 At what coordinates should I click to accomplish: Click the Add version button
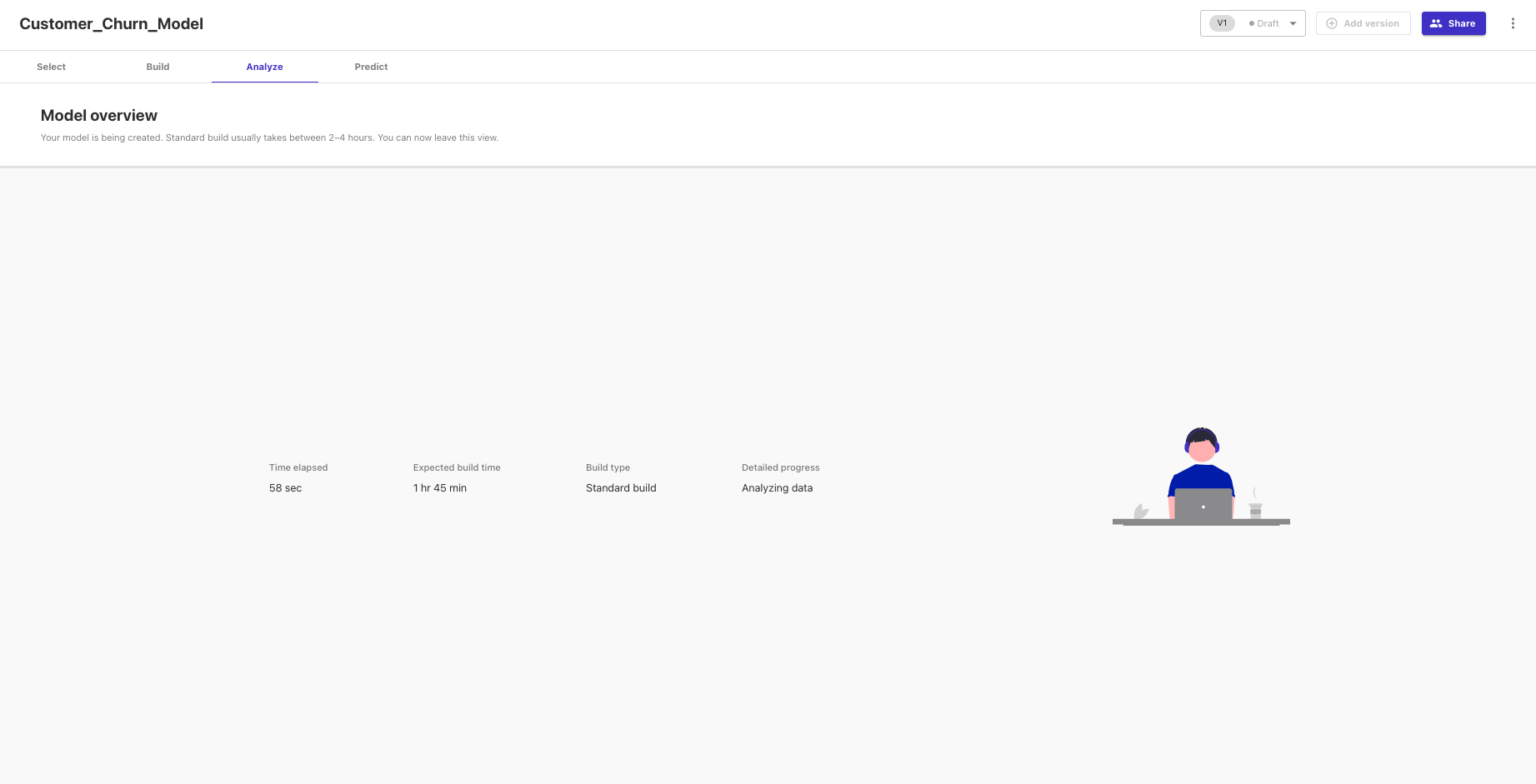coord(1362,23)
